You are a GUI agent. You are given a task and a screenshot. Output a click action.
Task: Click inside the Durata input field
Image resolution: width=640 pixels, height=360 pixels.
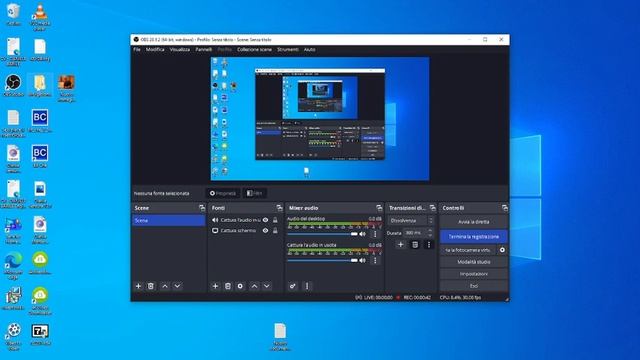414,233
